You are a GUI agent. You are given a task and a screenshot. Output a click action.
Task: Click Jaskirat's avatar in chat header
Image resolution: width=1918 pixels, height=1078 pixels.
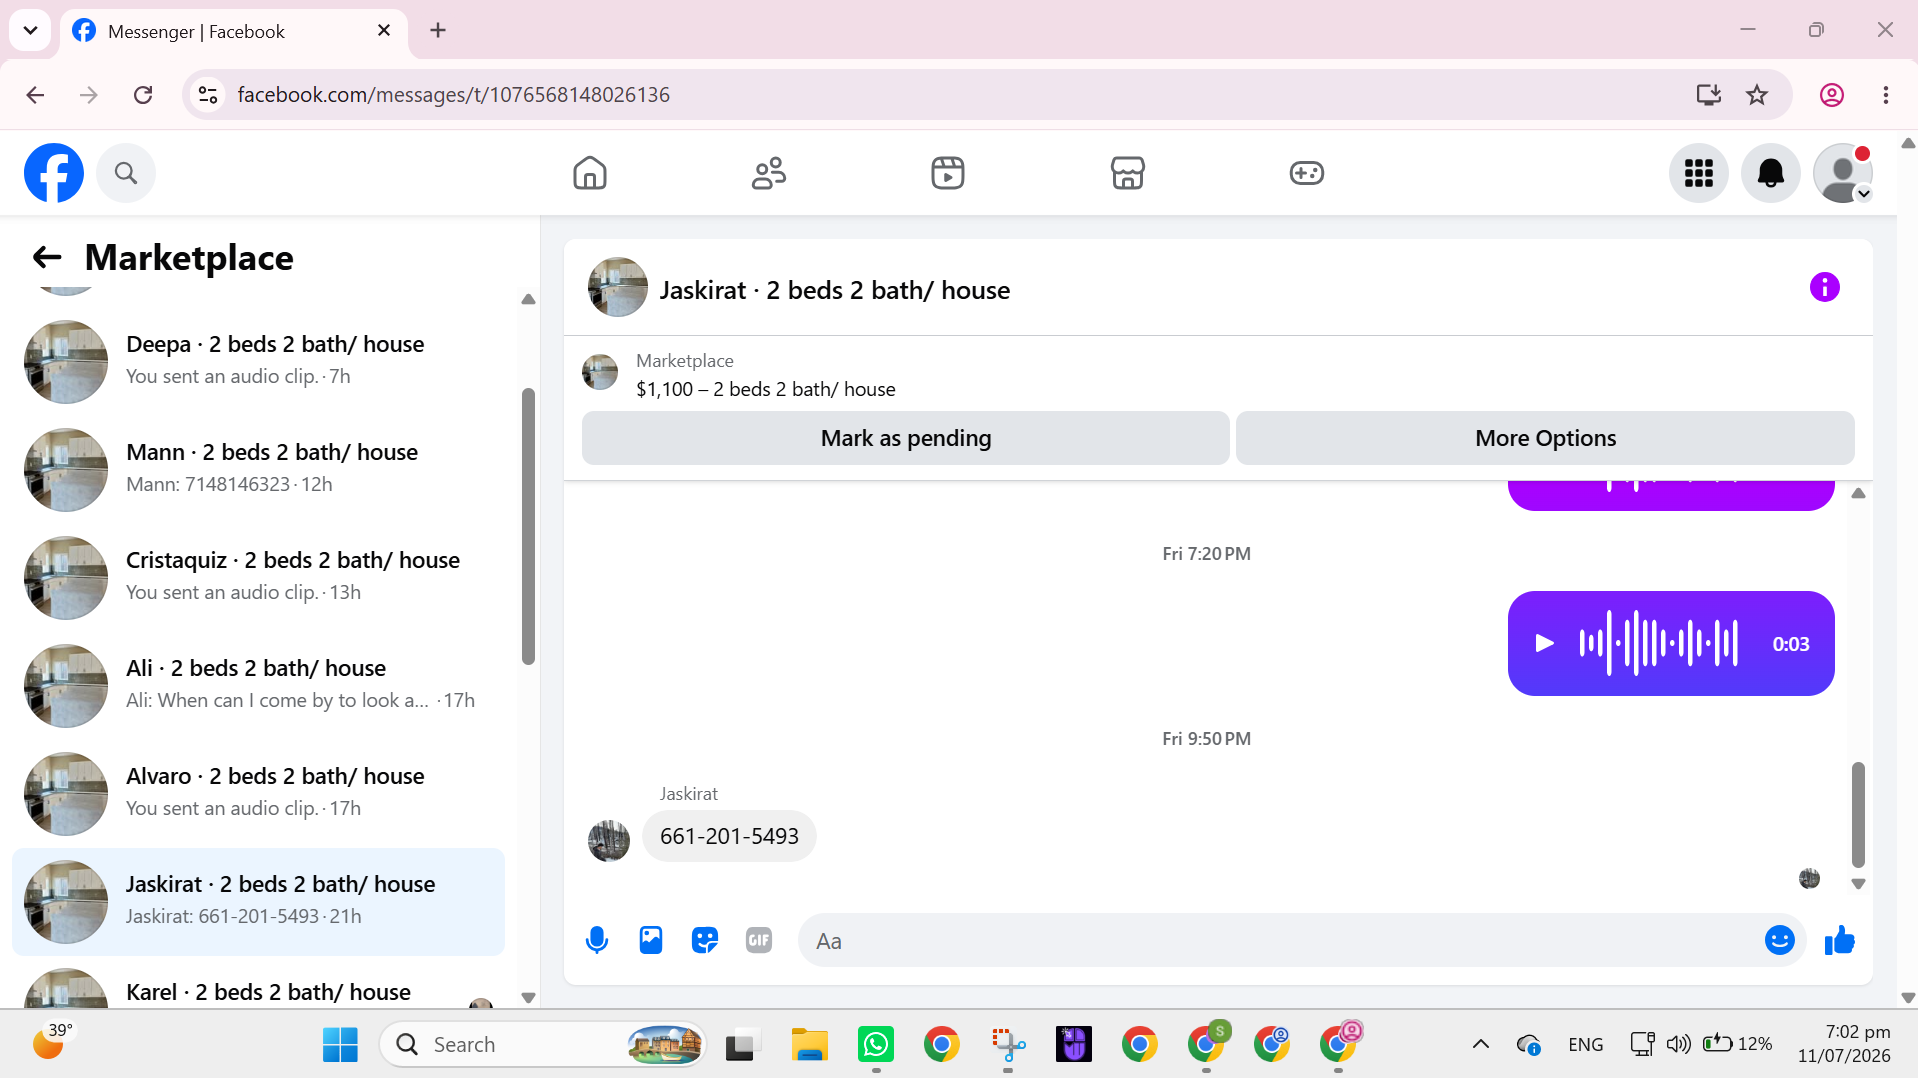point(618,288)
